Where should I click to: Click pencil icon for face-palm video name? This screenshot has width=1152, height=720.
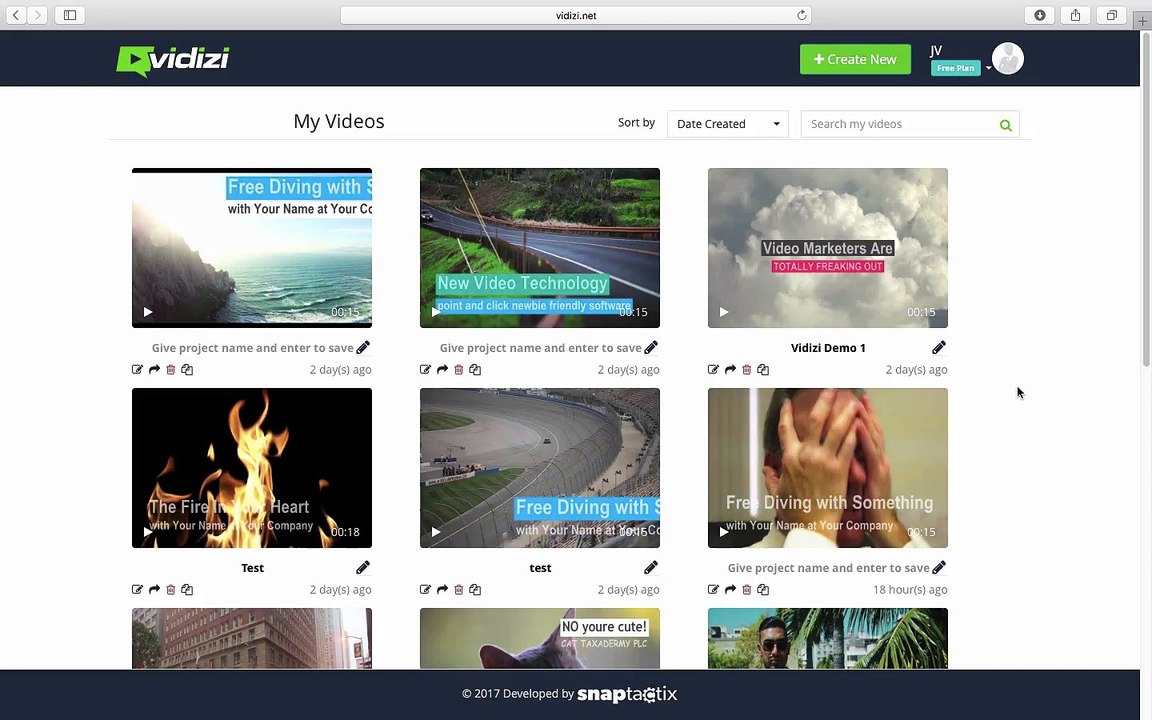coord(939,567)
